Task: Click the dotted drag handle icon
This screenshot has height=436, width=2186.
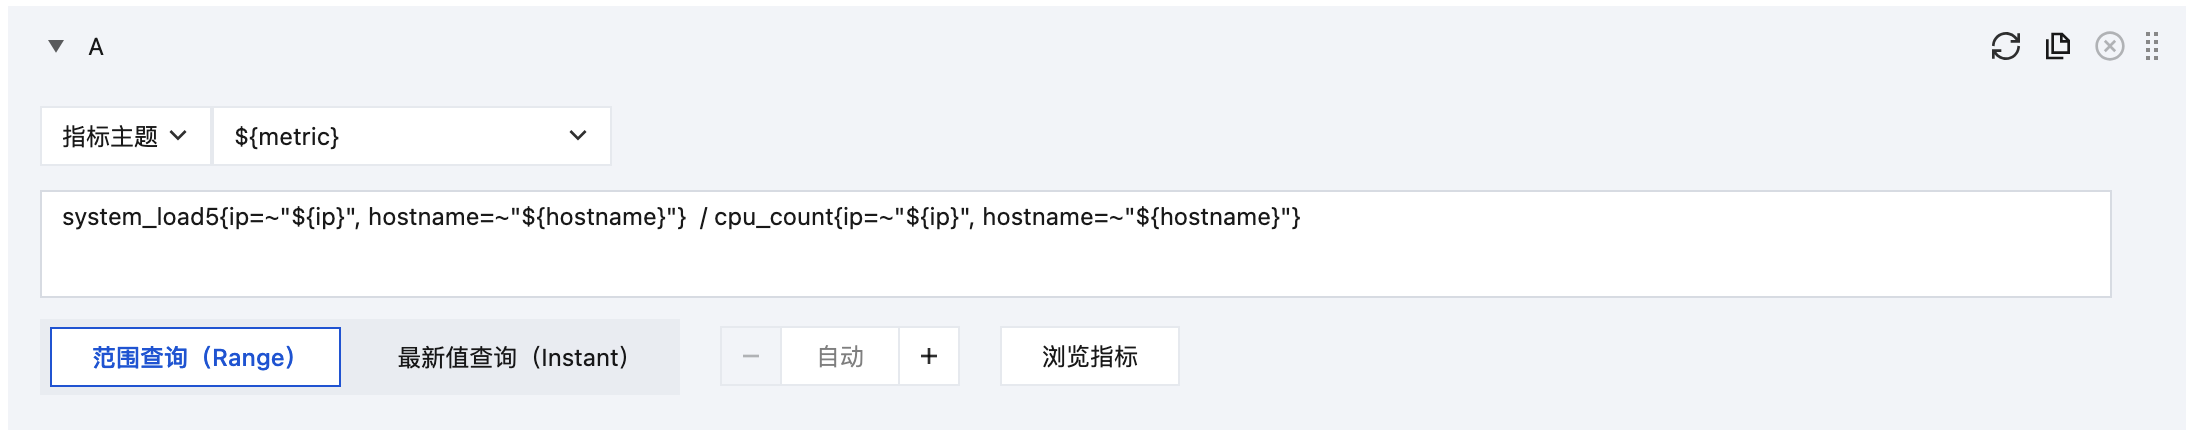Action: click(2152, 46)
